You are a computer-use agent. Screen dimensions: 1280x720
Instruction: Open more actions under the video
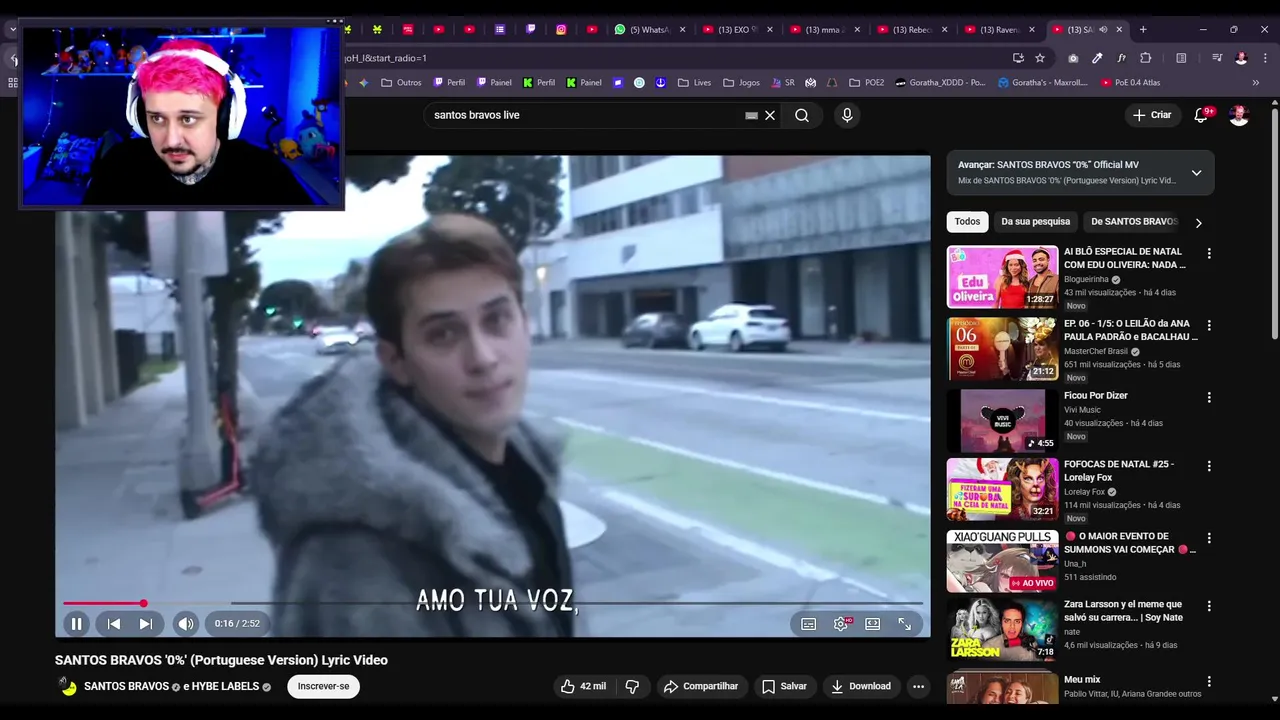[918, 686]
